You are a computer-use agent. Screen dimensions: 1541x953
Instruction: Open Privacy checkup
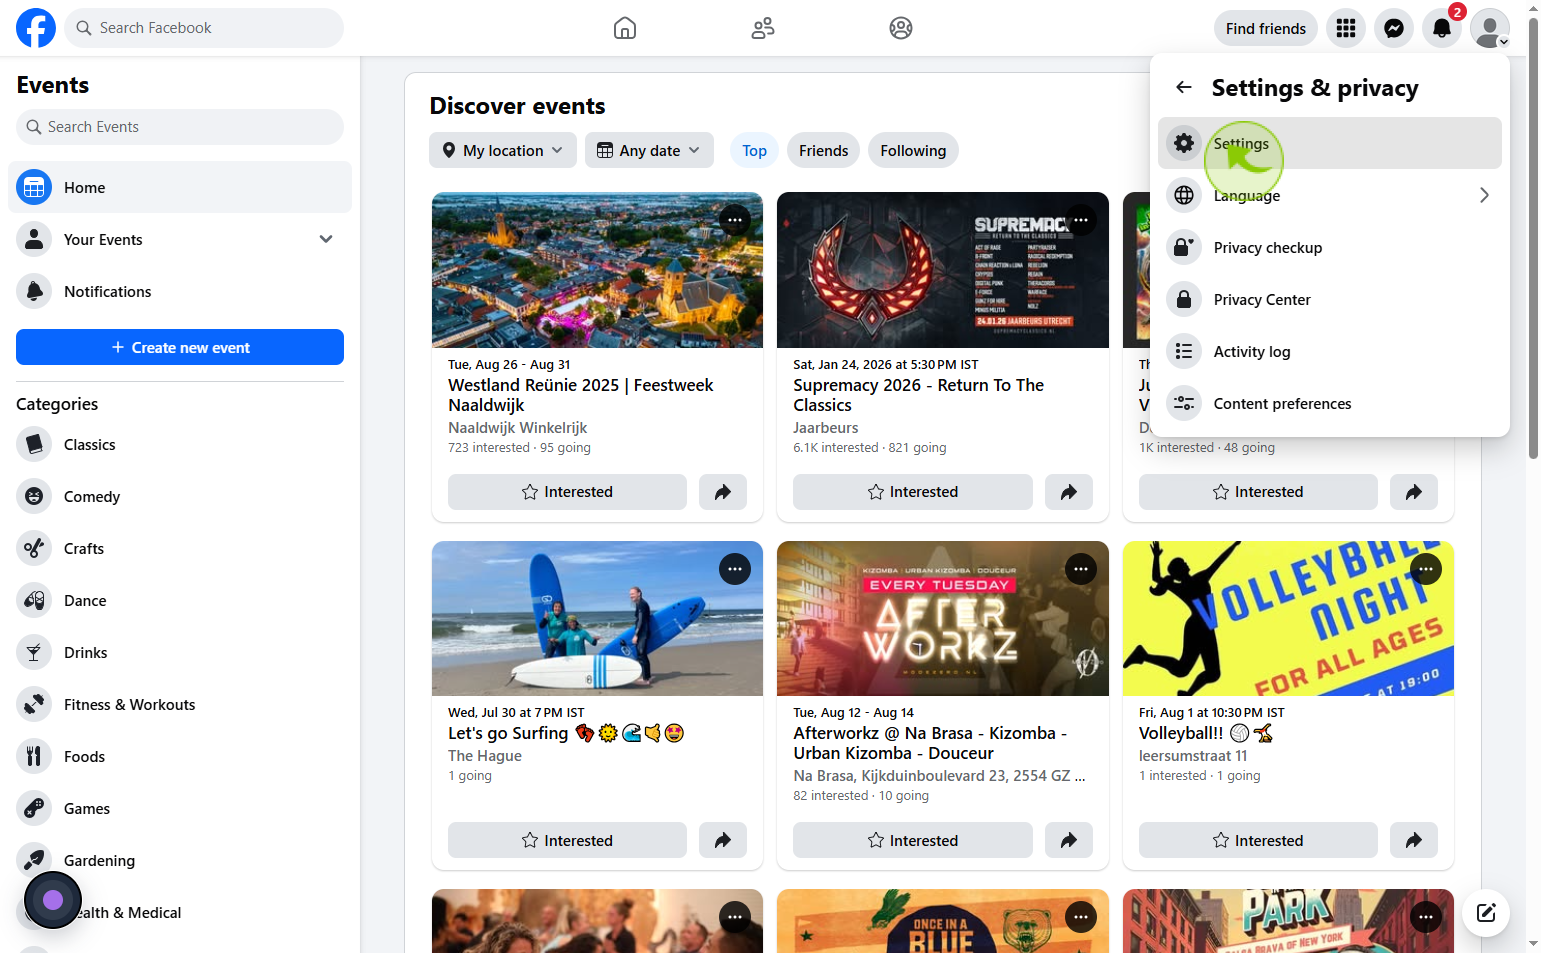pyautogui.click(x=1330, y=247)
